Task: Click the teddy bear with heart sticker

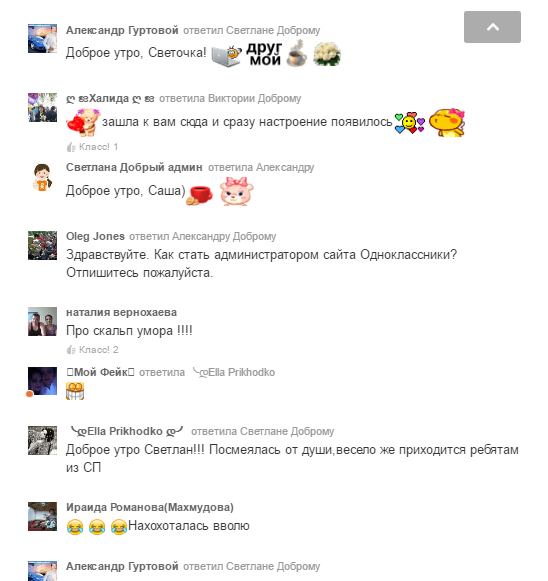Action: tap(84, 122)
